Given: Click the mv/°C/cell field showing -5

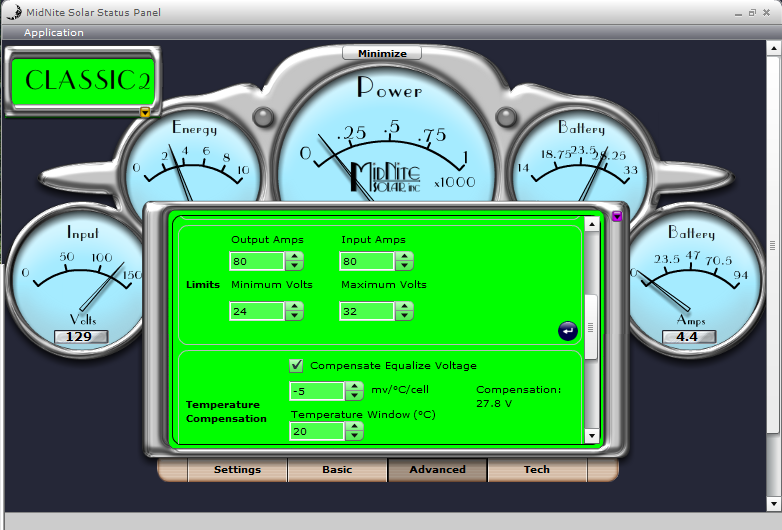Looking at the screenshot, I should (317, 391).
